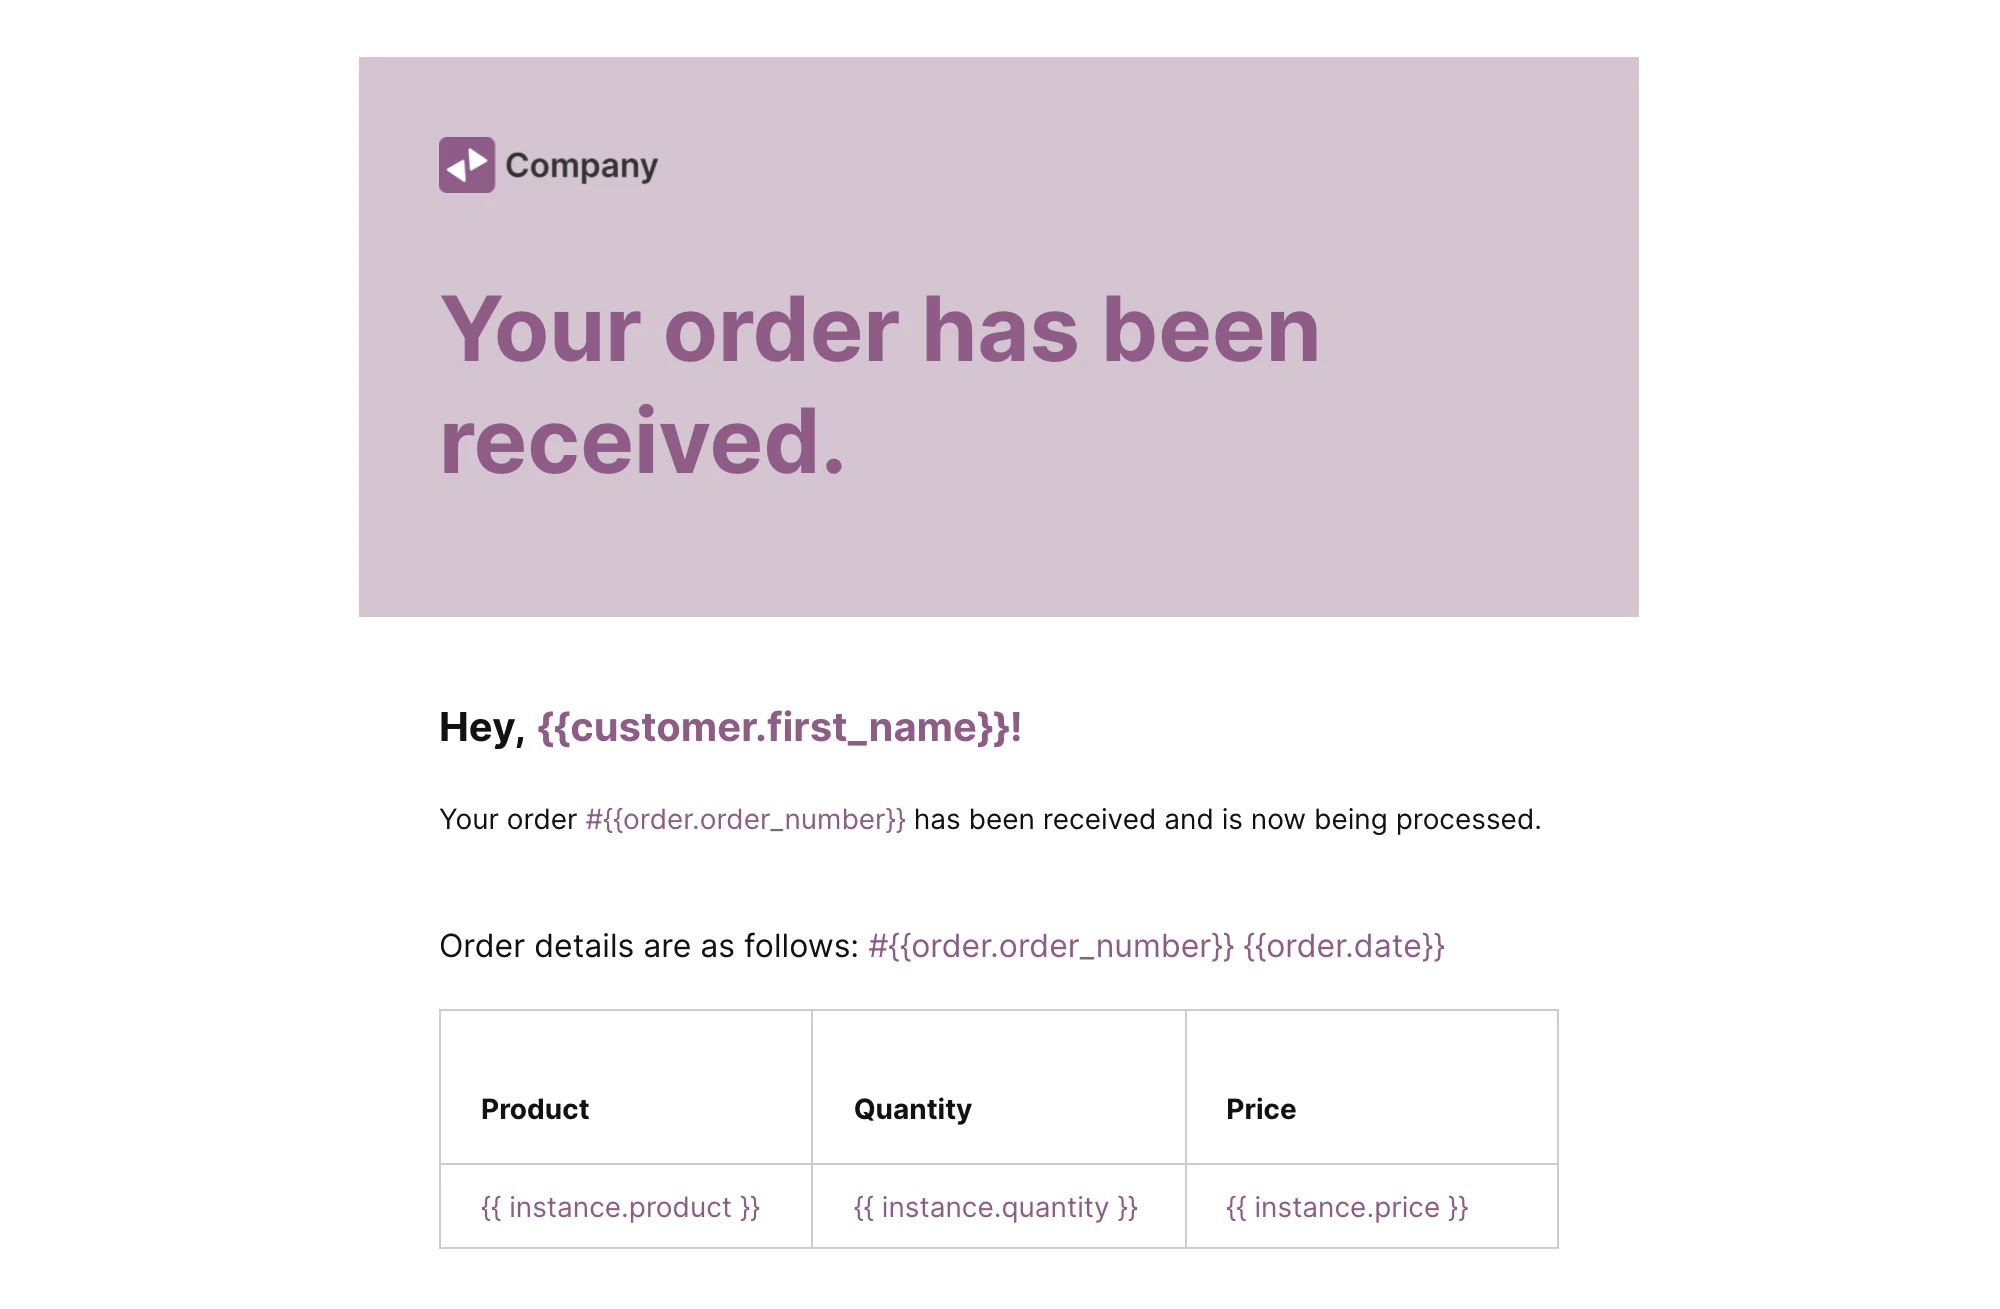Click 'Your order' at the paragraph start
This screenshot has width=2000, height=1309.
click(x=508, y=820)
